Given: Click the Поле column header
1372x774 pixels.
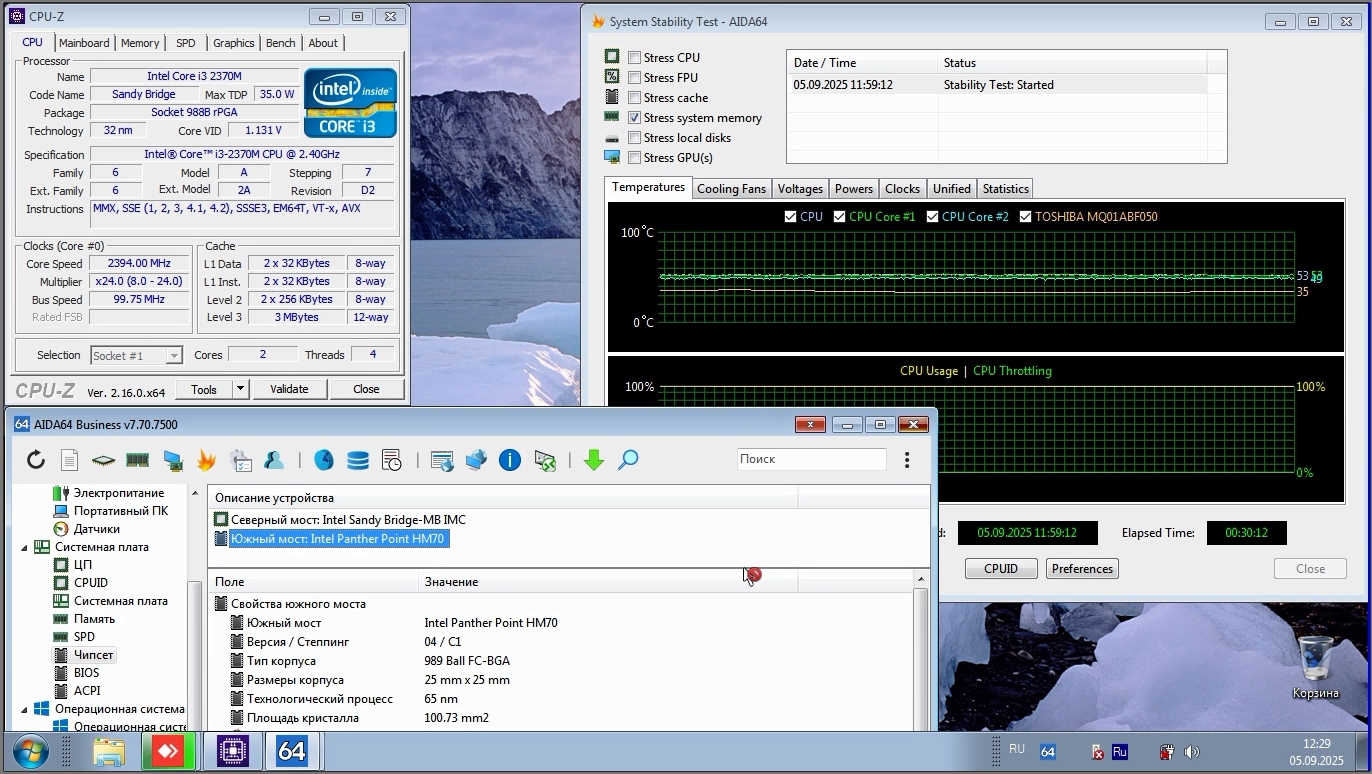Looking at the screenshot, I should pos(313,582).
